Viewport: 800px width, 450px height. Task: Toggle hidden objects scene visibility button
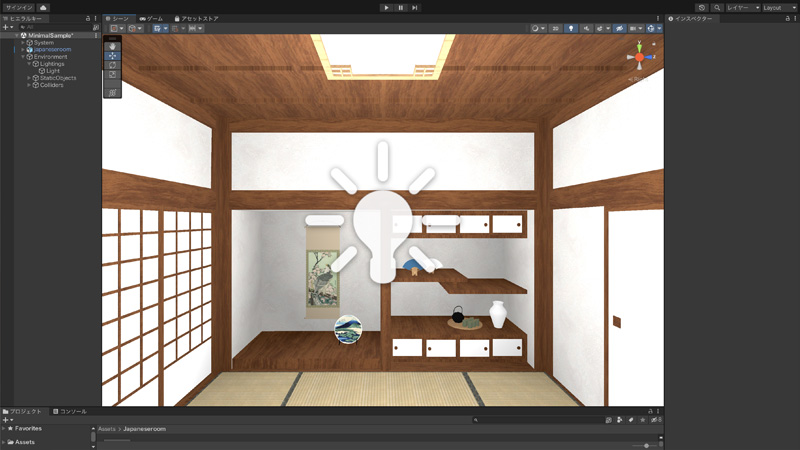[x=619, y=29]
